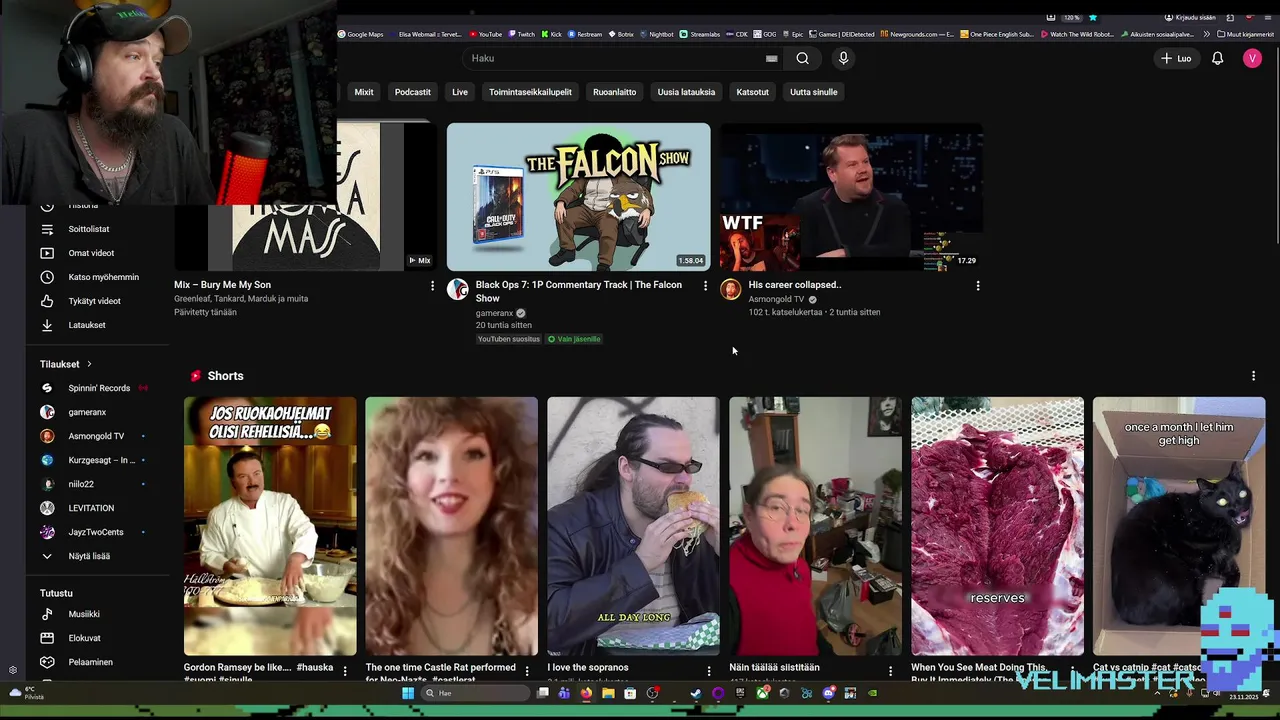Click Vain jäsenille members-only badge
Image resolution: width=1280 pixels, height=720 pixels.
coord(574,339)
